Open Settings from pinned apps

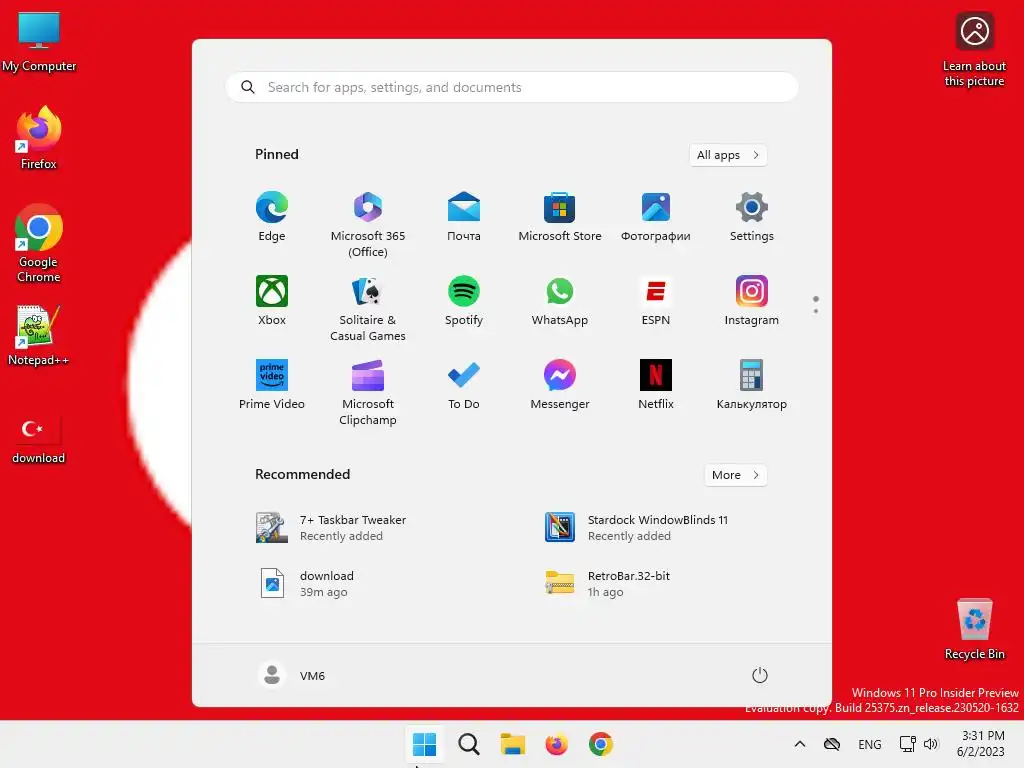click(x=752, y=216)
